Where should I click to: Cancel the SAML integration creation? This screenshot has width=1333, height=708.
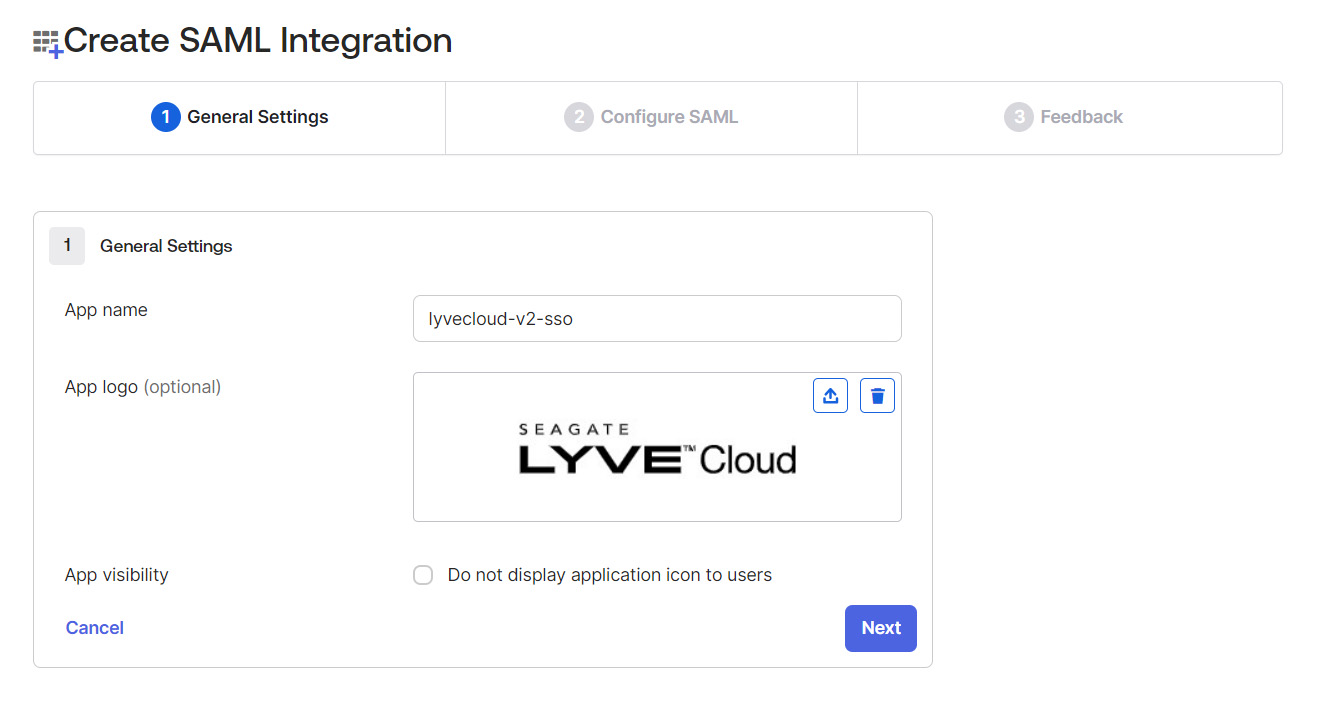tap(94, 627)
